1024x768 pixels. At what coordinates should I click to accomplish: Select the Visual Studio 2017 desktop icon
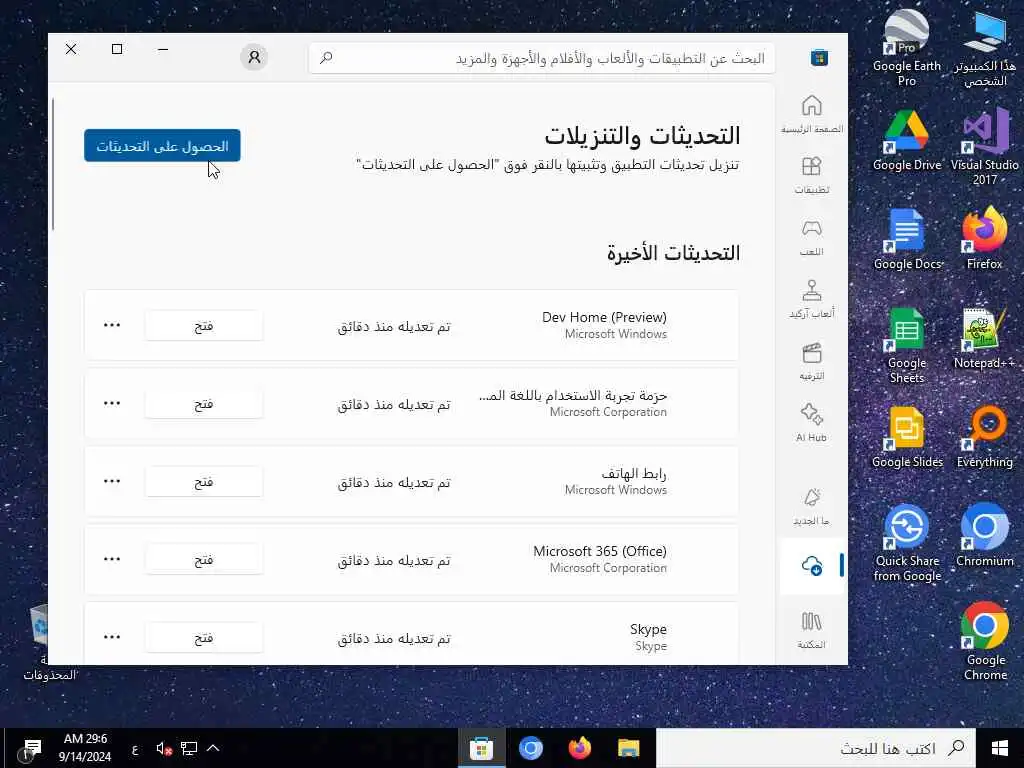[985, 148]
